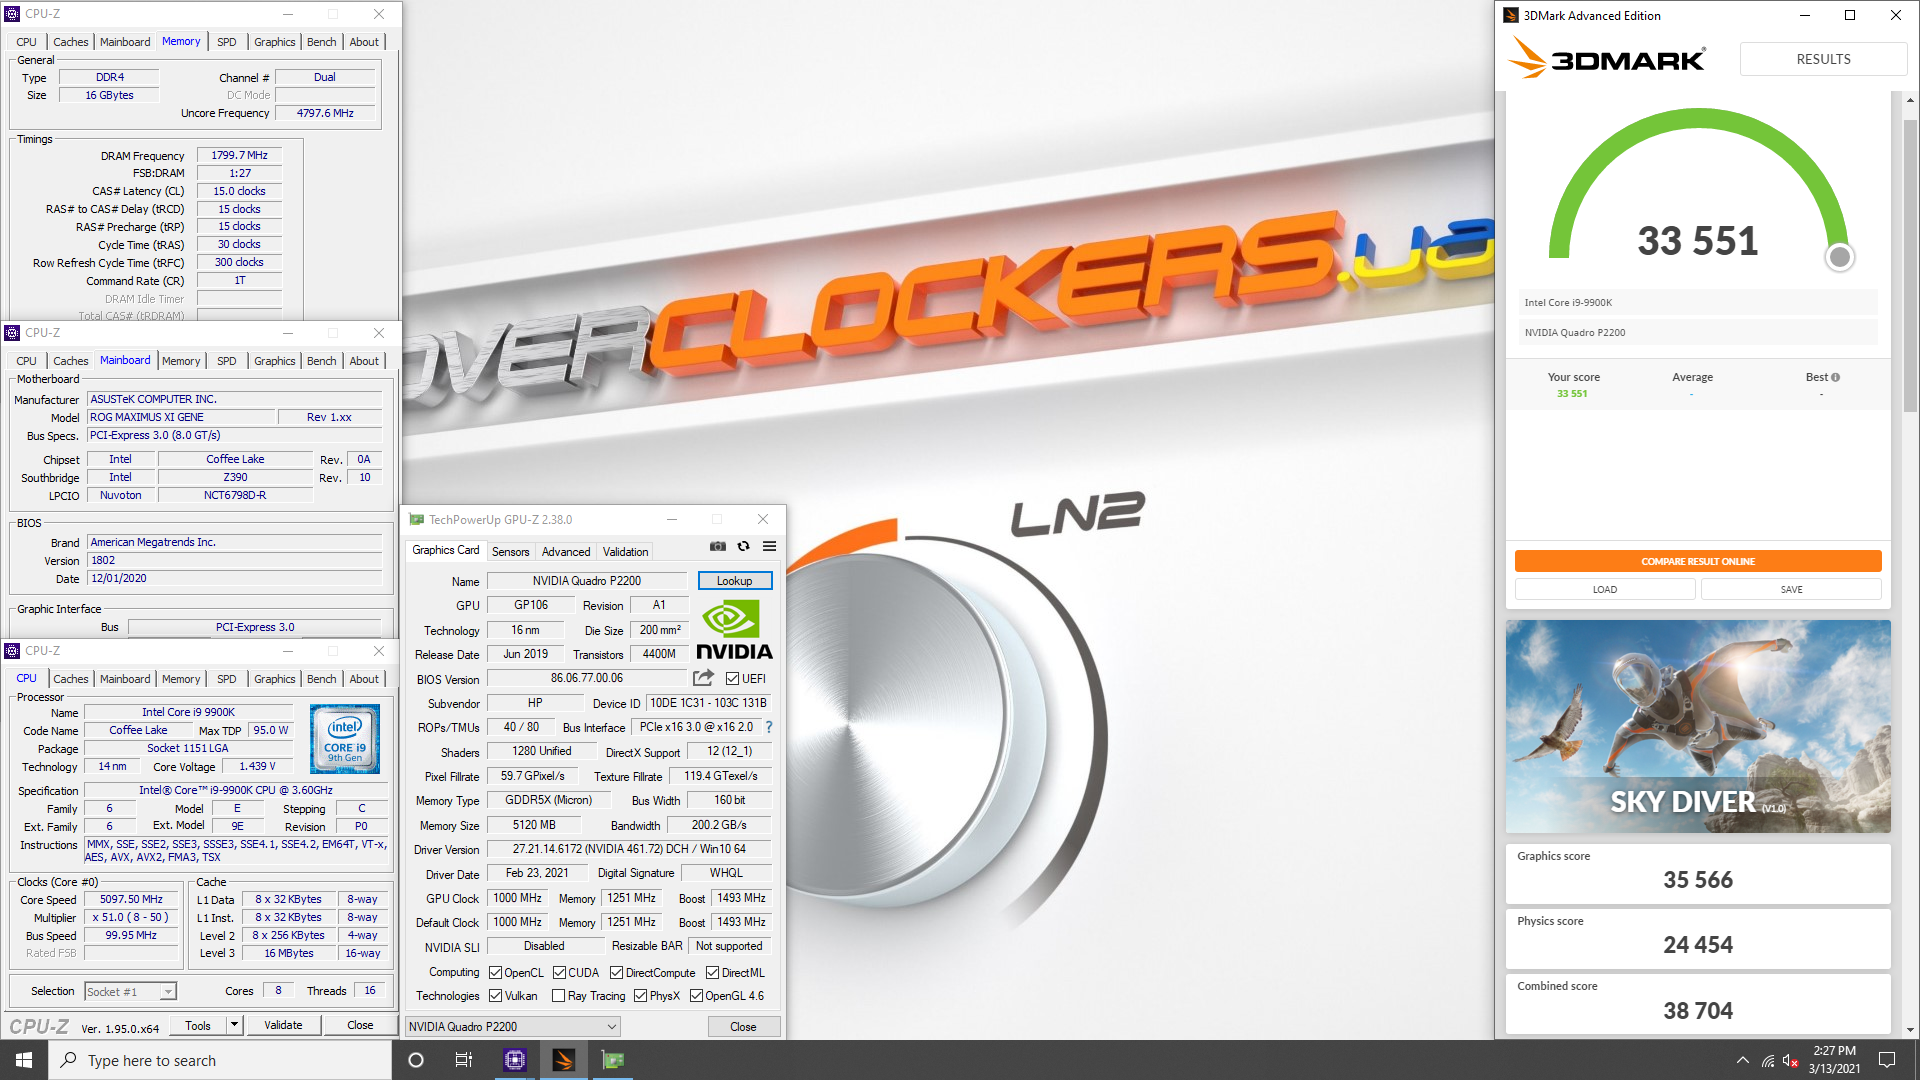Click the 3DMark vertical scrollbar thumb
This screenshot has width=1920, height=1080.
(x=1910, y=265)
